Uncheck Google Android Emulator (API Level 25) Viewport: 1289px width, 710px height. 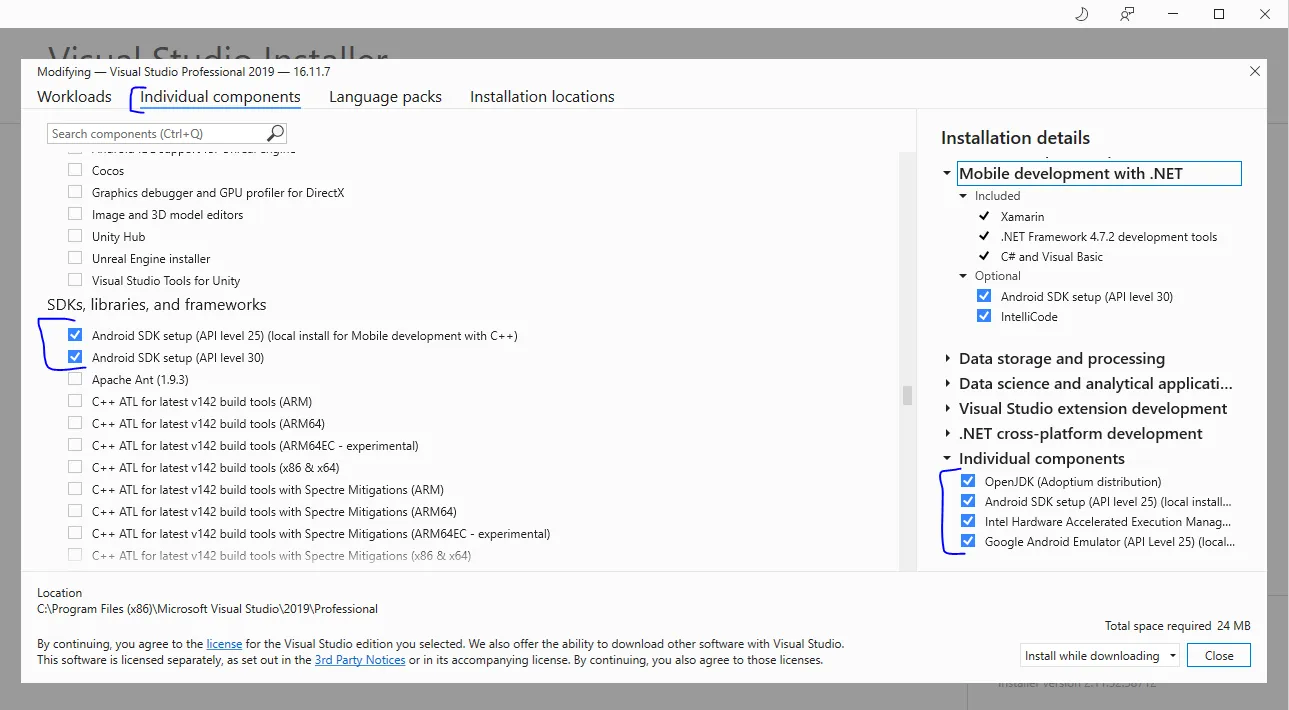point(968,542)
